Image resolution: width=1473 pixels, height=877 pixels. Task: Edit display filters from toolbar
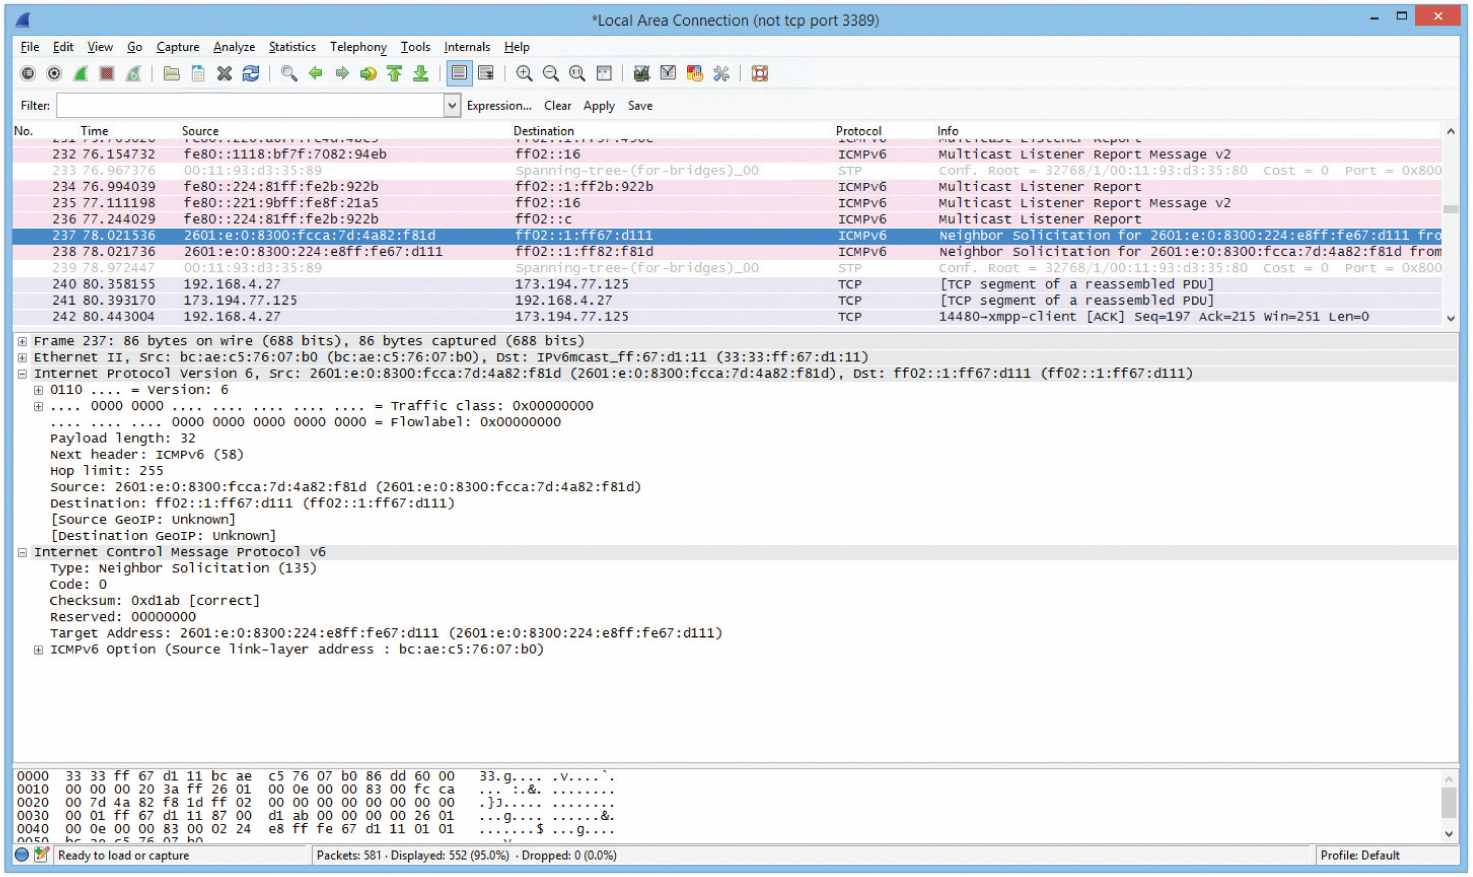[x=668, y=73]
